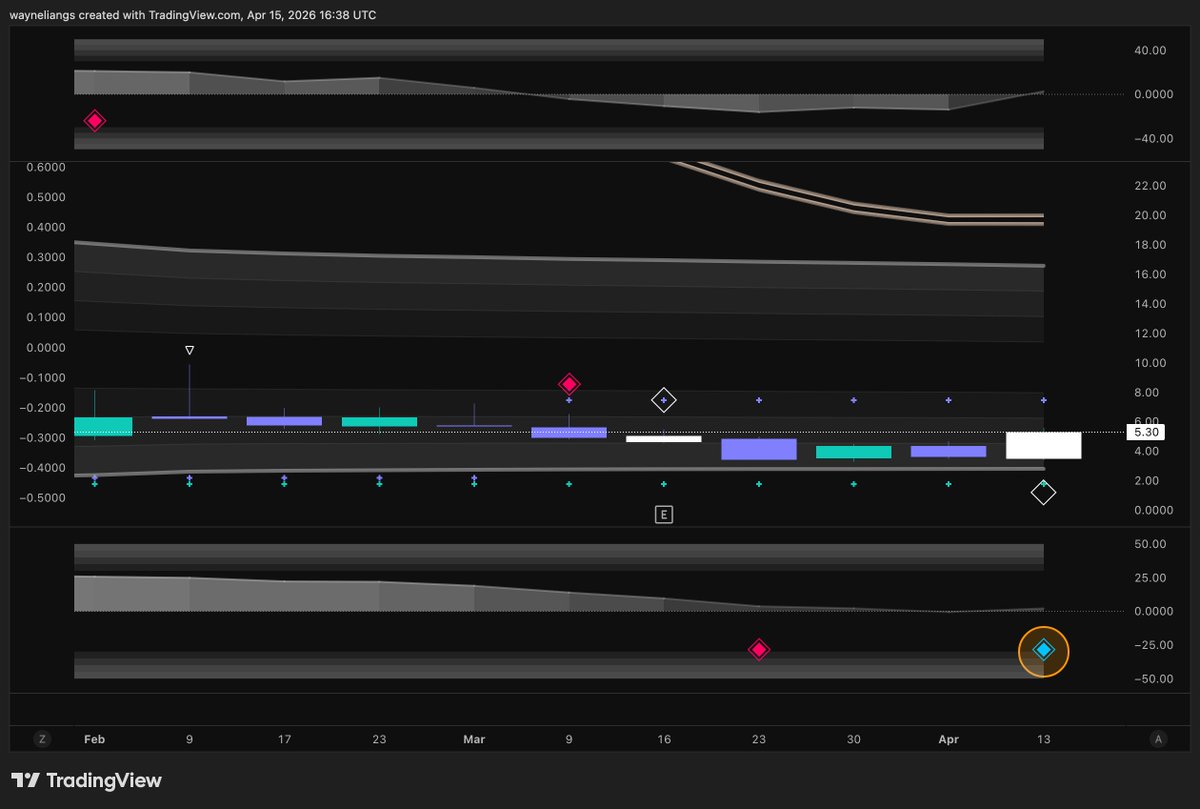Viewport: 1200px width, 809px height.
Task: Click the '13' date label
Action: pos(1043,740)
